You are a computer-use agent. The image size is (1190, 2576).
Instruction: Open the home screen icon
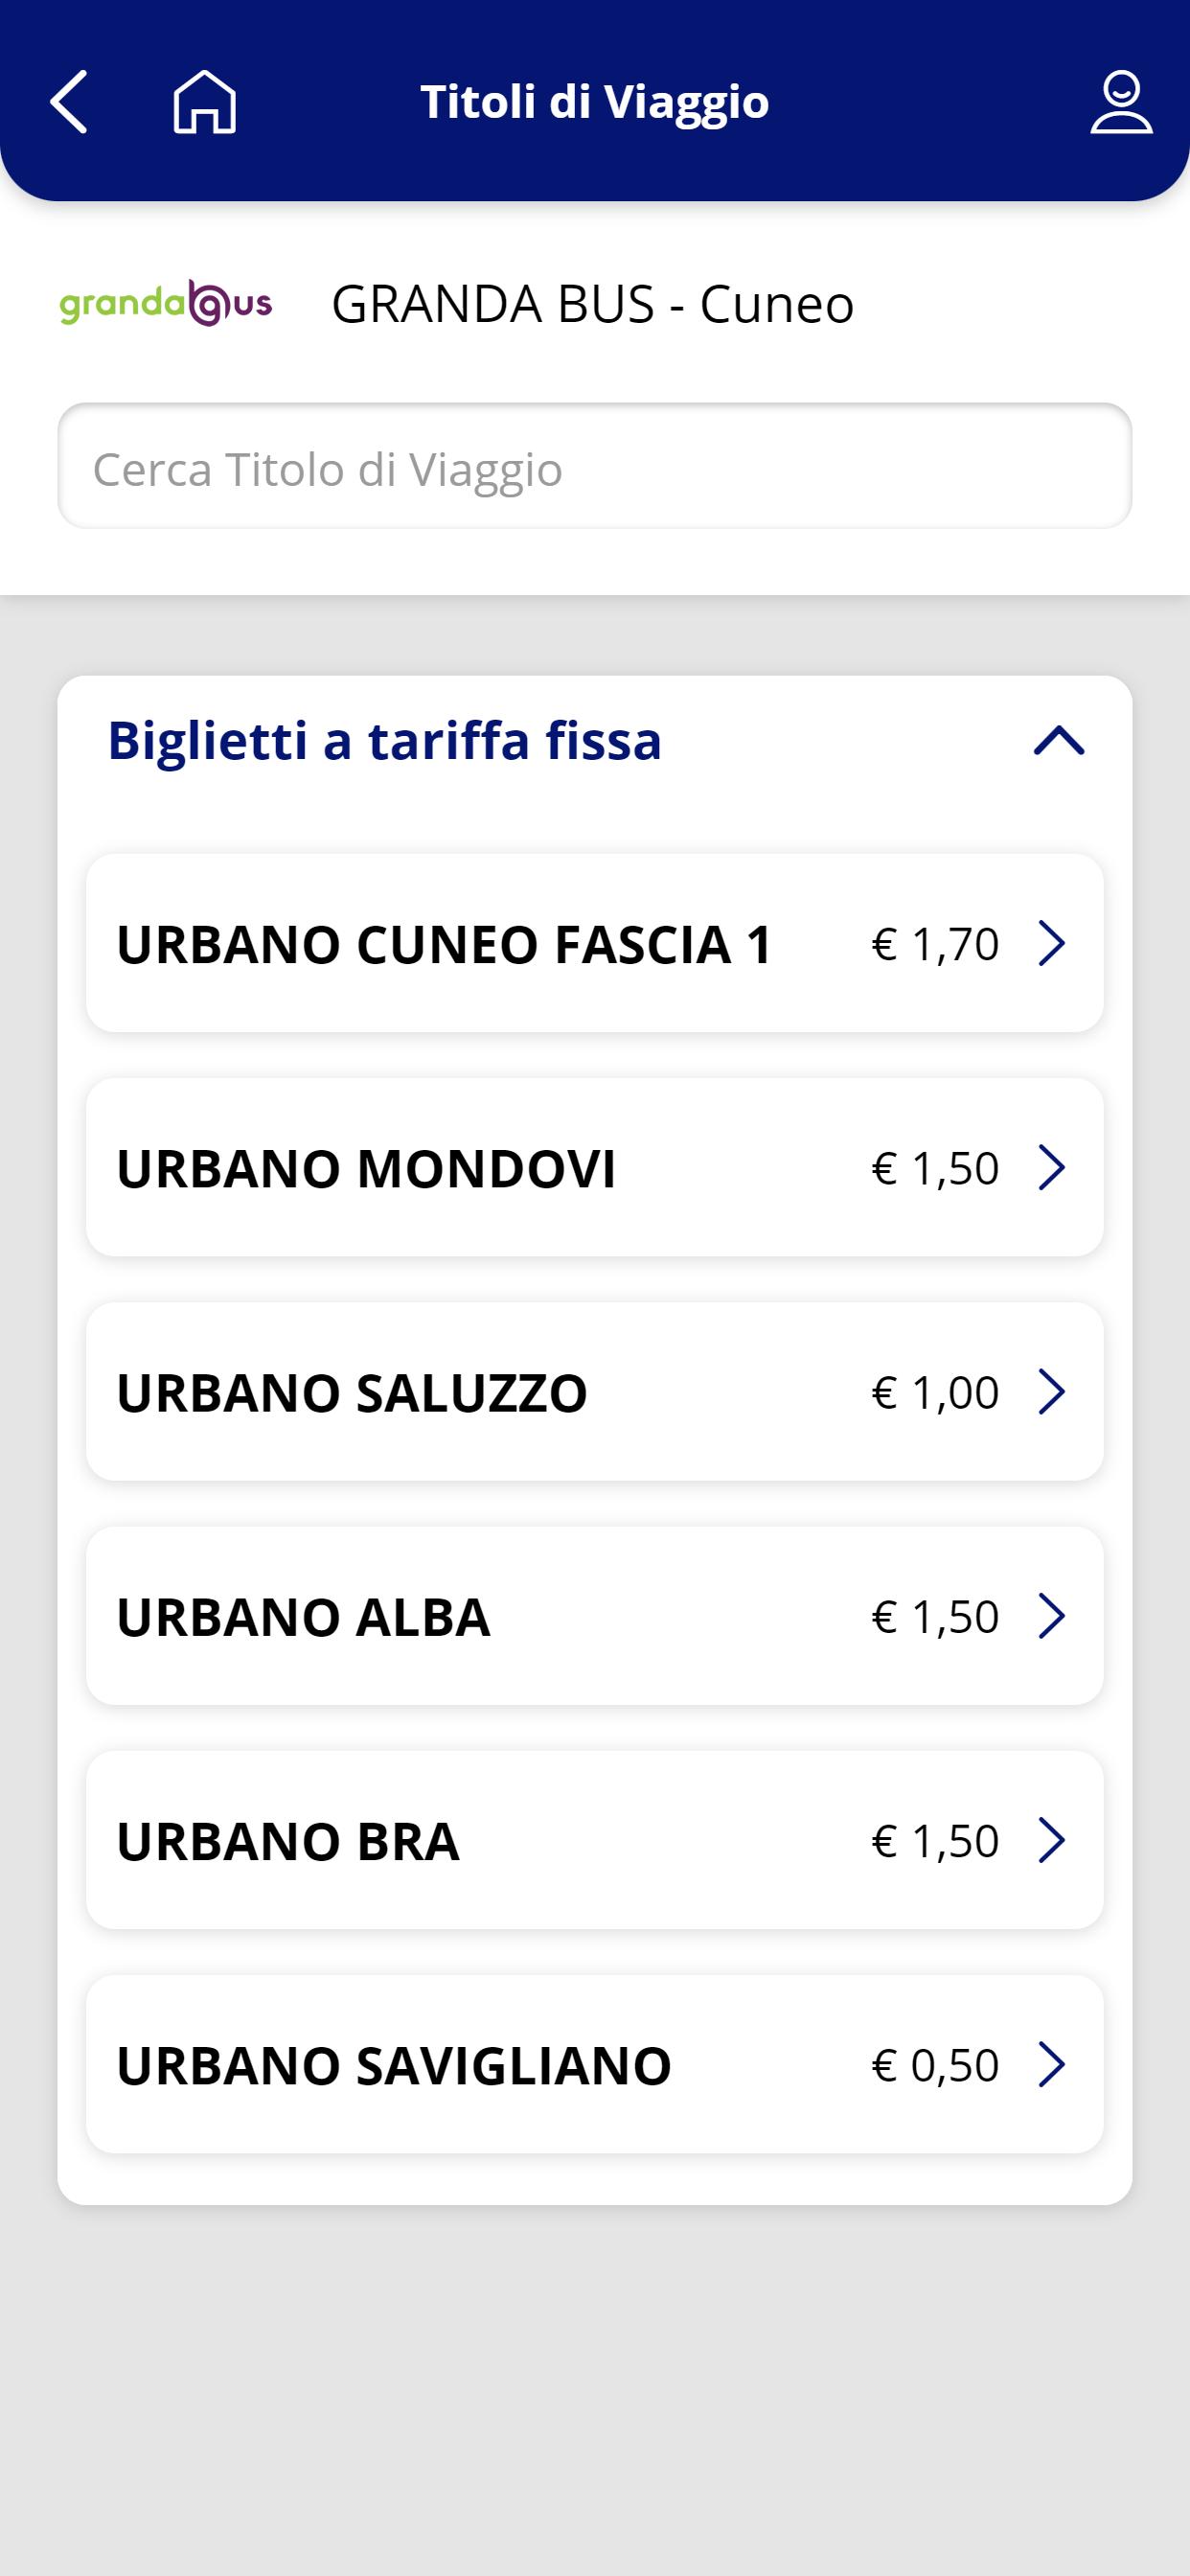(205, 101)
